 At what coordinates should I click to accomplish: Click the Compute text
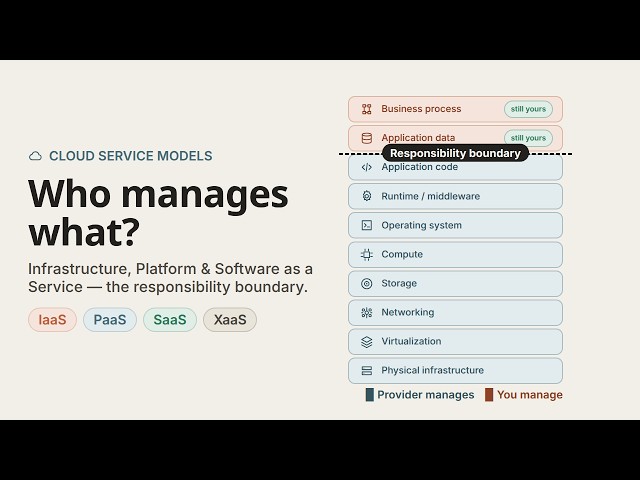point(402,254)
